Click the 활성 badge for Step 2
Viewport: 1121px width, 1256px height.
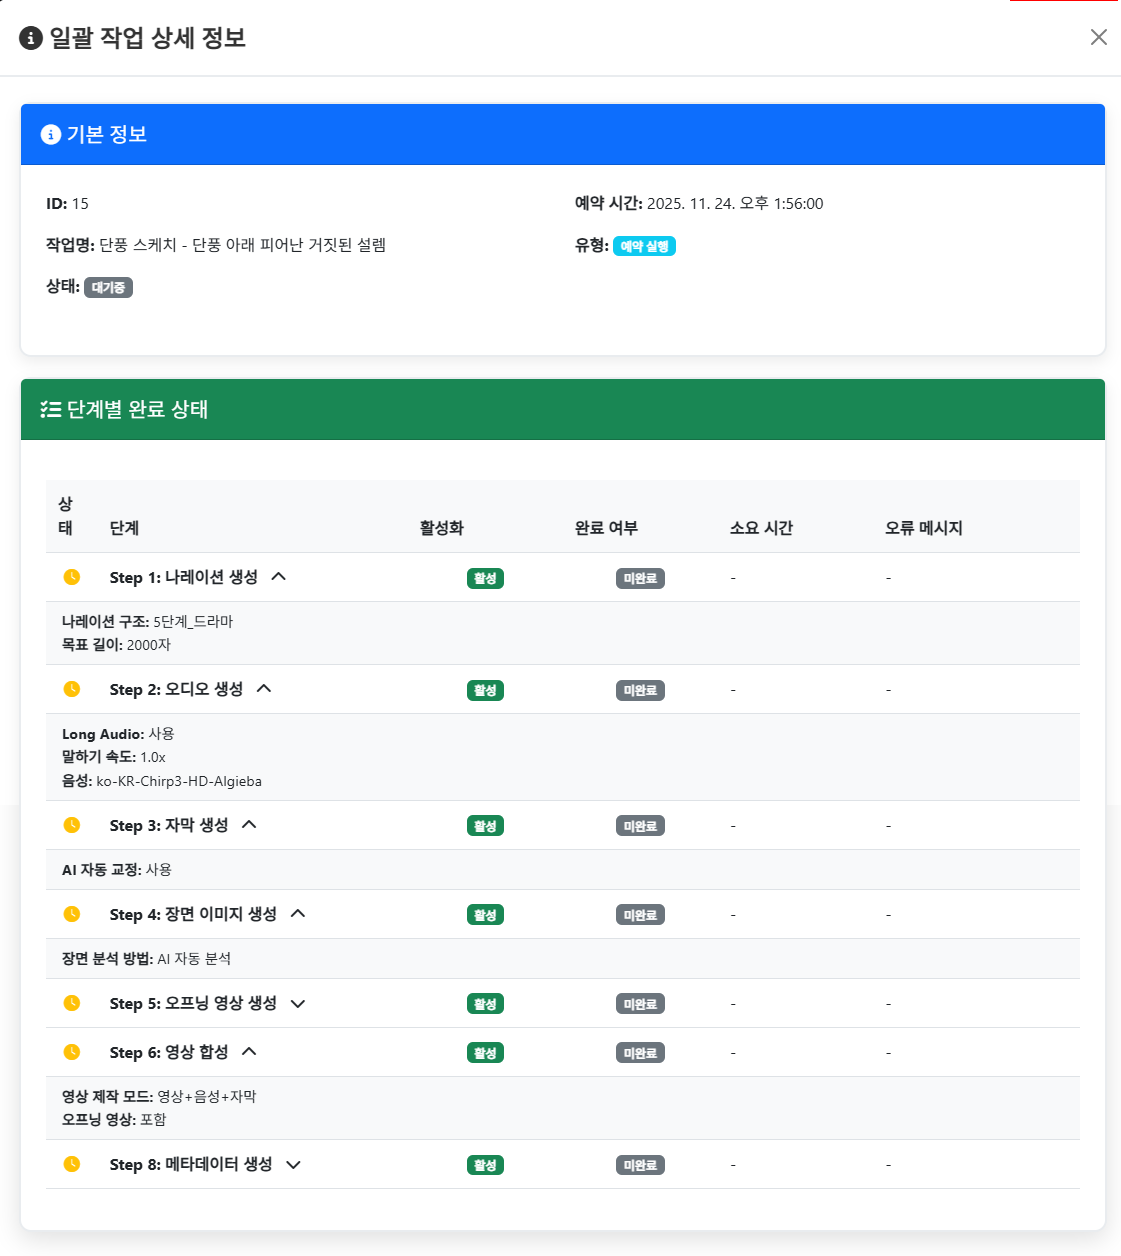[485, 690]
